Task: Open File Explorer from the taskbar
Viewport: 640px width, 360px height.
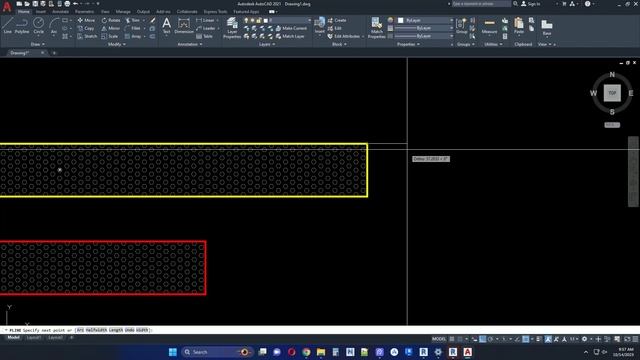Action: tap(321, 352)
